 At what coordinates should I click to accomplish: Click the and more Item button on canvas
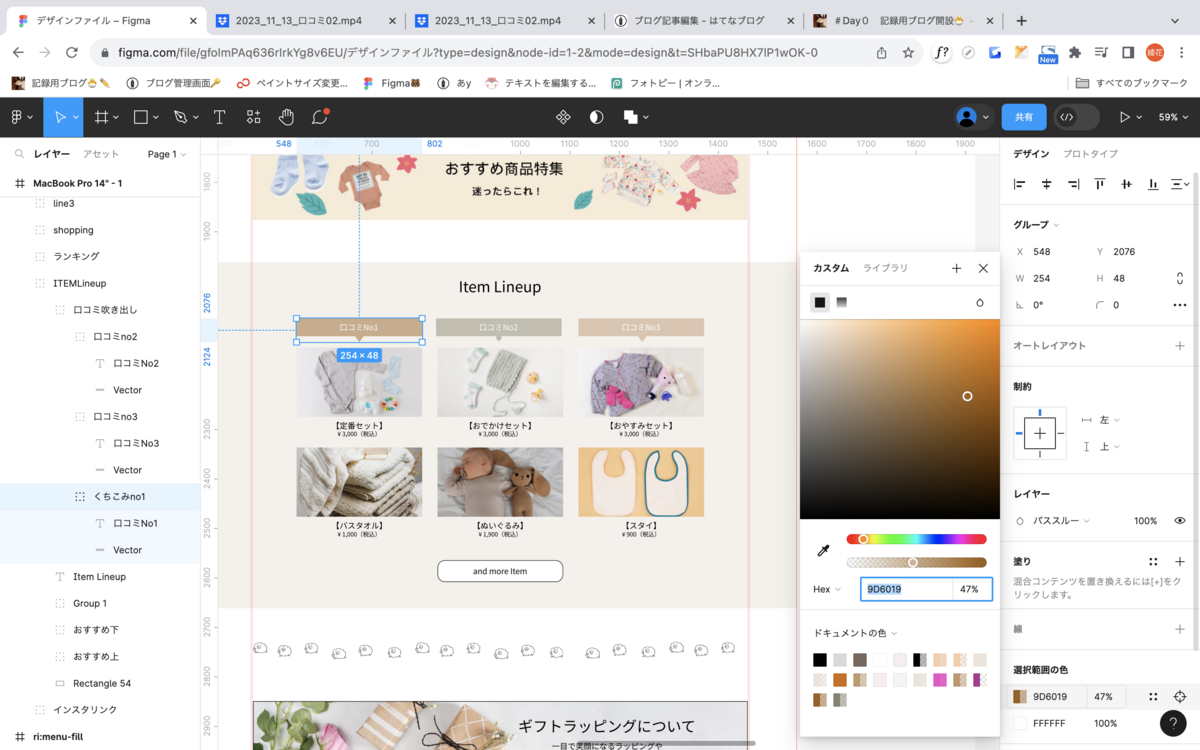pyautogui.click(x=500, y=571)
